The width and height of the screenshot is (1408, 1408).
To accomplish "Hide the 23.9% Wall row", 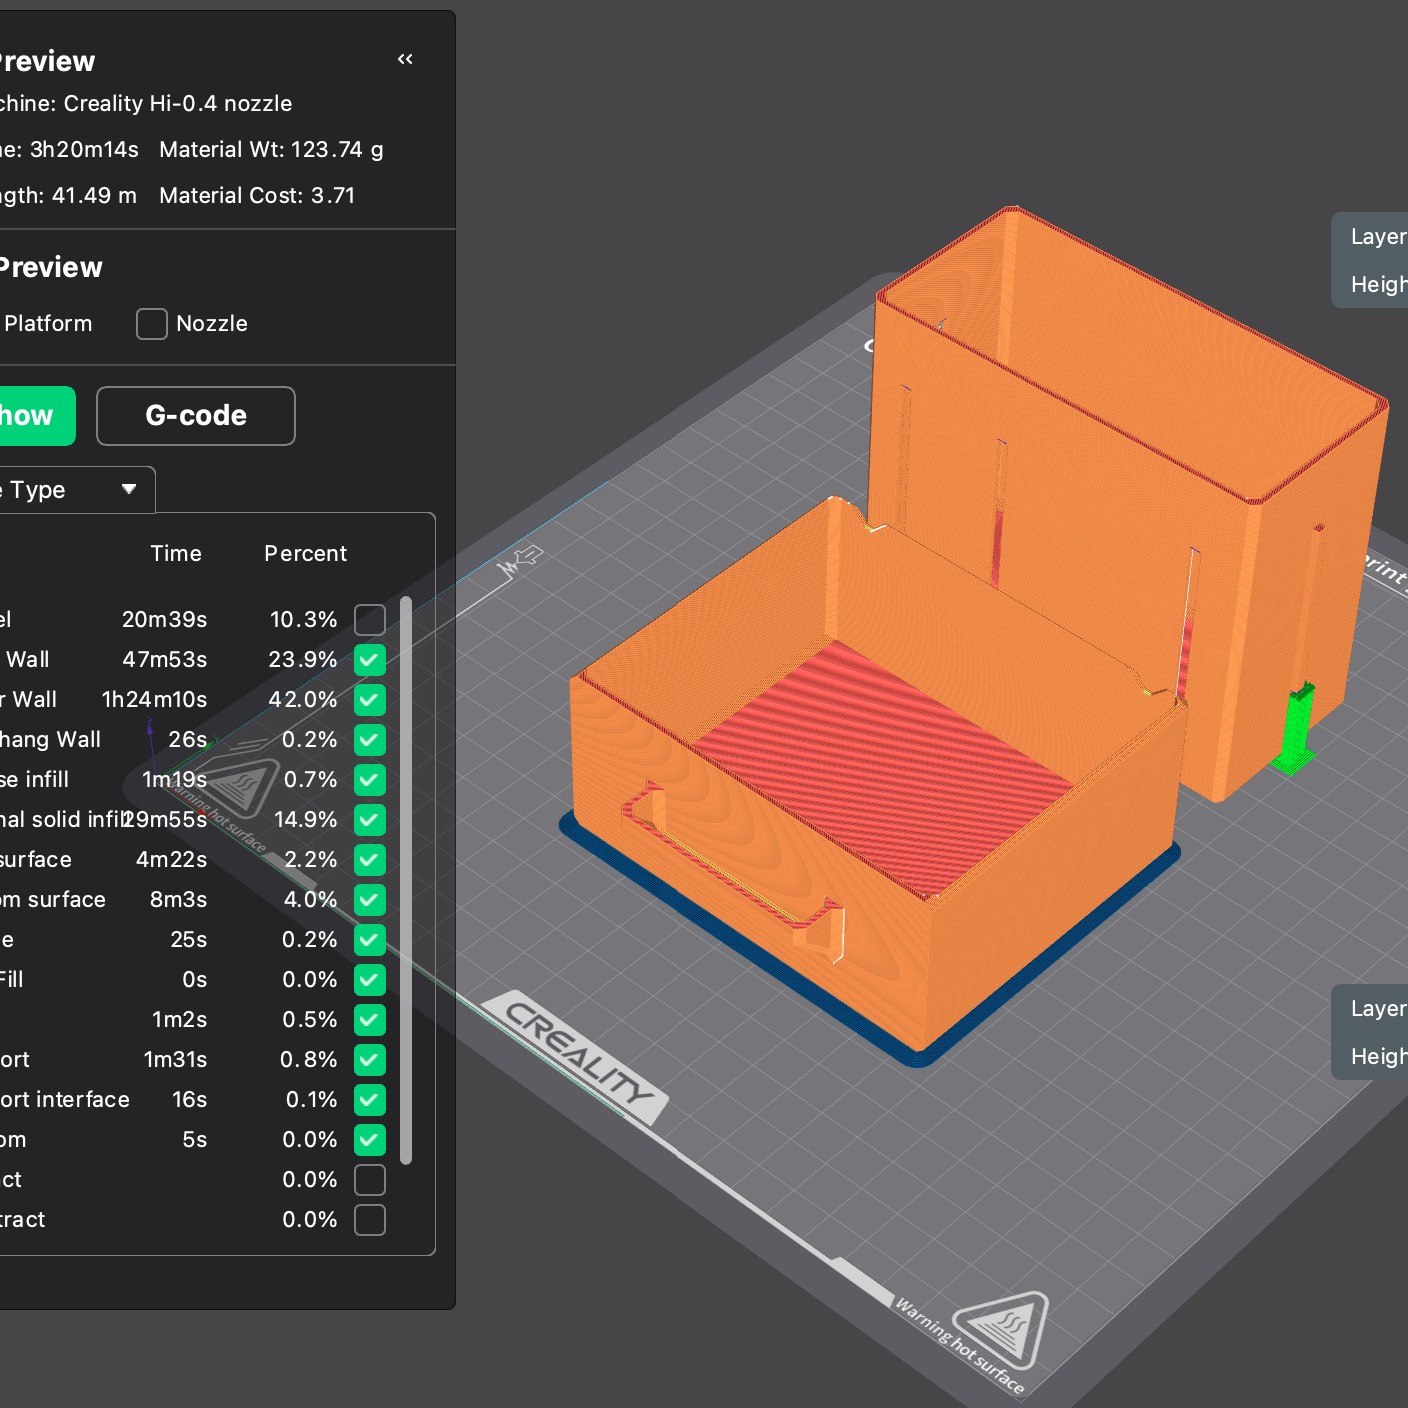I will tap(370, 660).
